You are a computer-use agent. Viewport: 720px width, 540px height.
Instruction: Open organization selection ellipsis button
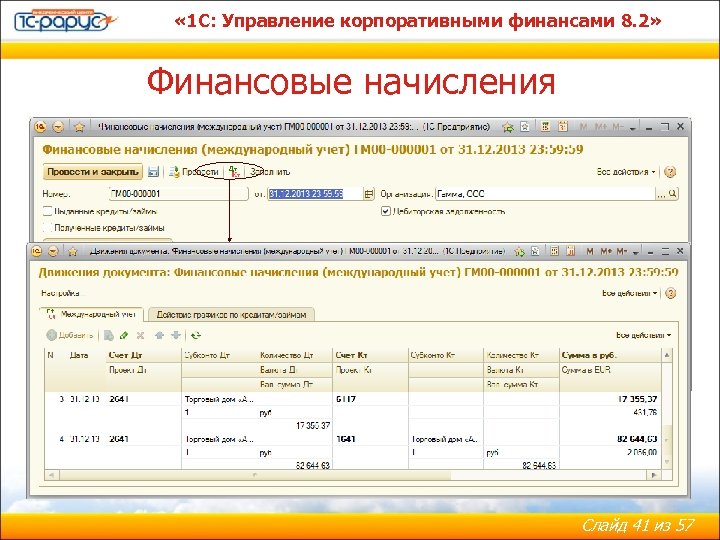[x=661, y=194]
